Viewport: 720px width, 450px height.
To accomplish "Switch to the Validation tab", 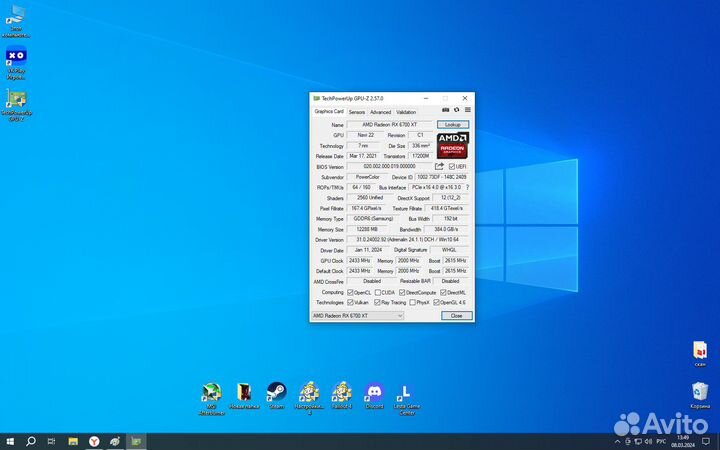I will point(406,112).
